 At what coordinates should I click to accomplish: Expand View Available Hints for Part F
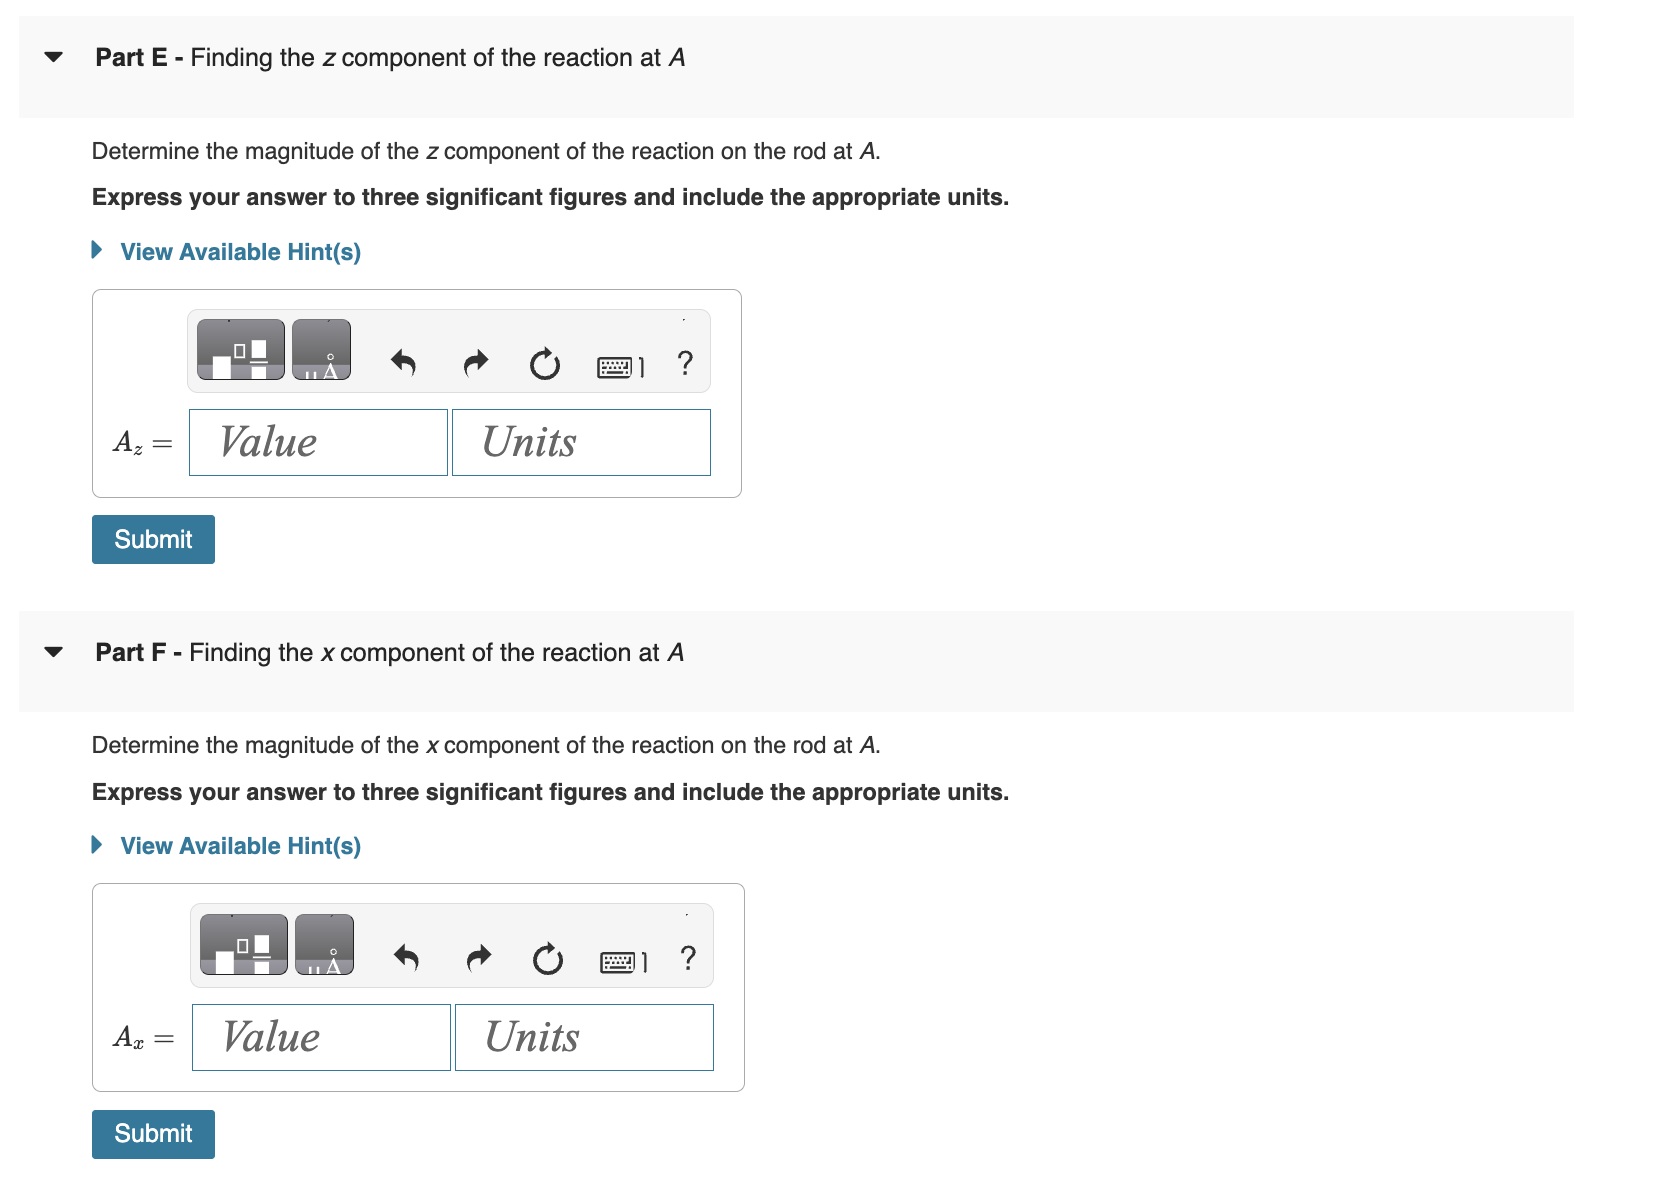[x=239, y=845]
